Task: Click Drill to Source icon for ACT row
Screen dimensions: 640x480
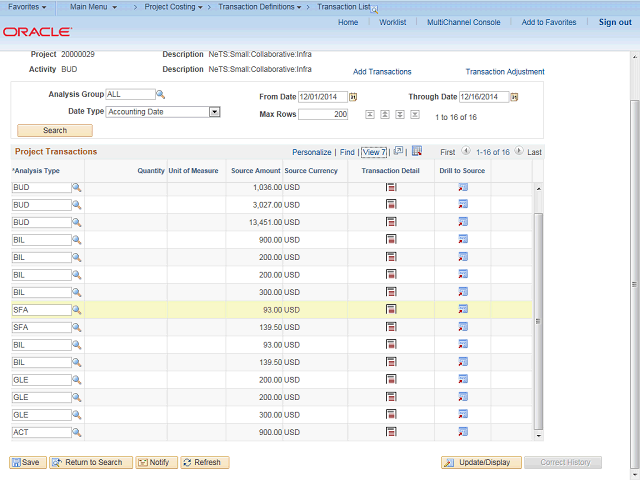Action: click(463, 433)
